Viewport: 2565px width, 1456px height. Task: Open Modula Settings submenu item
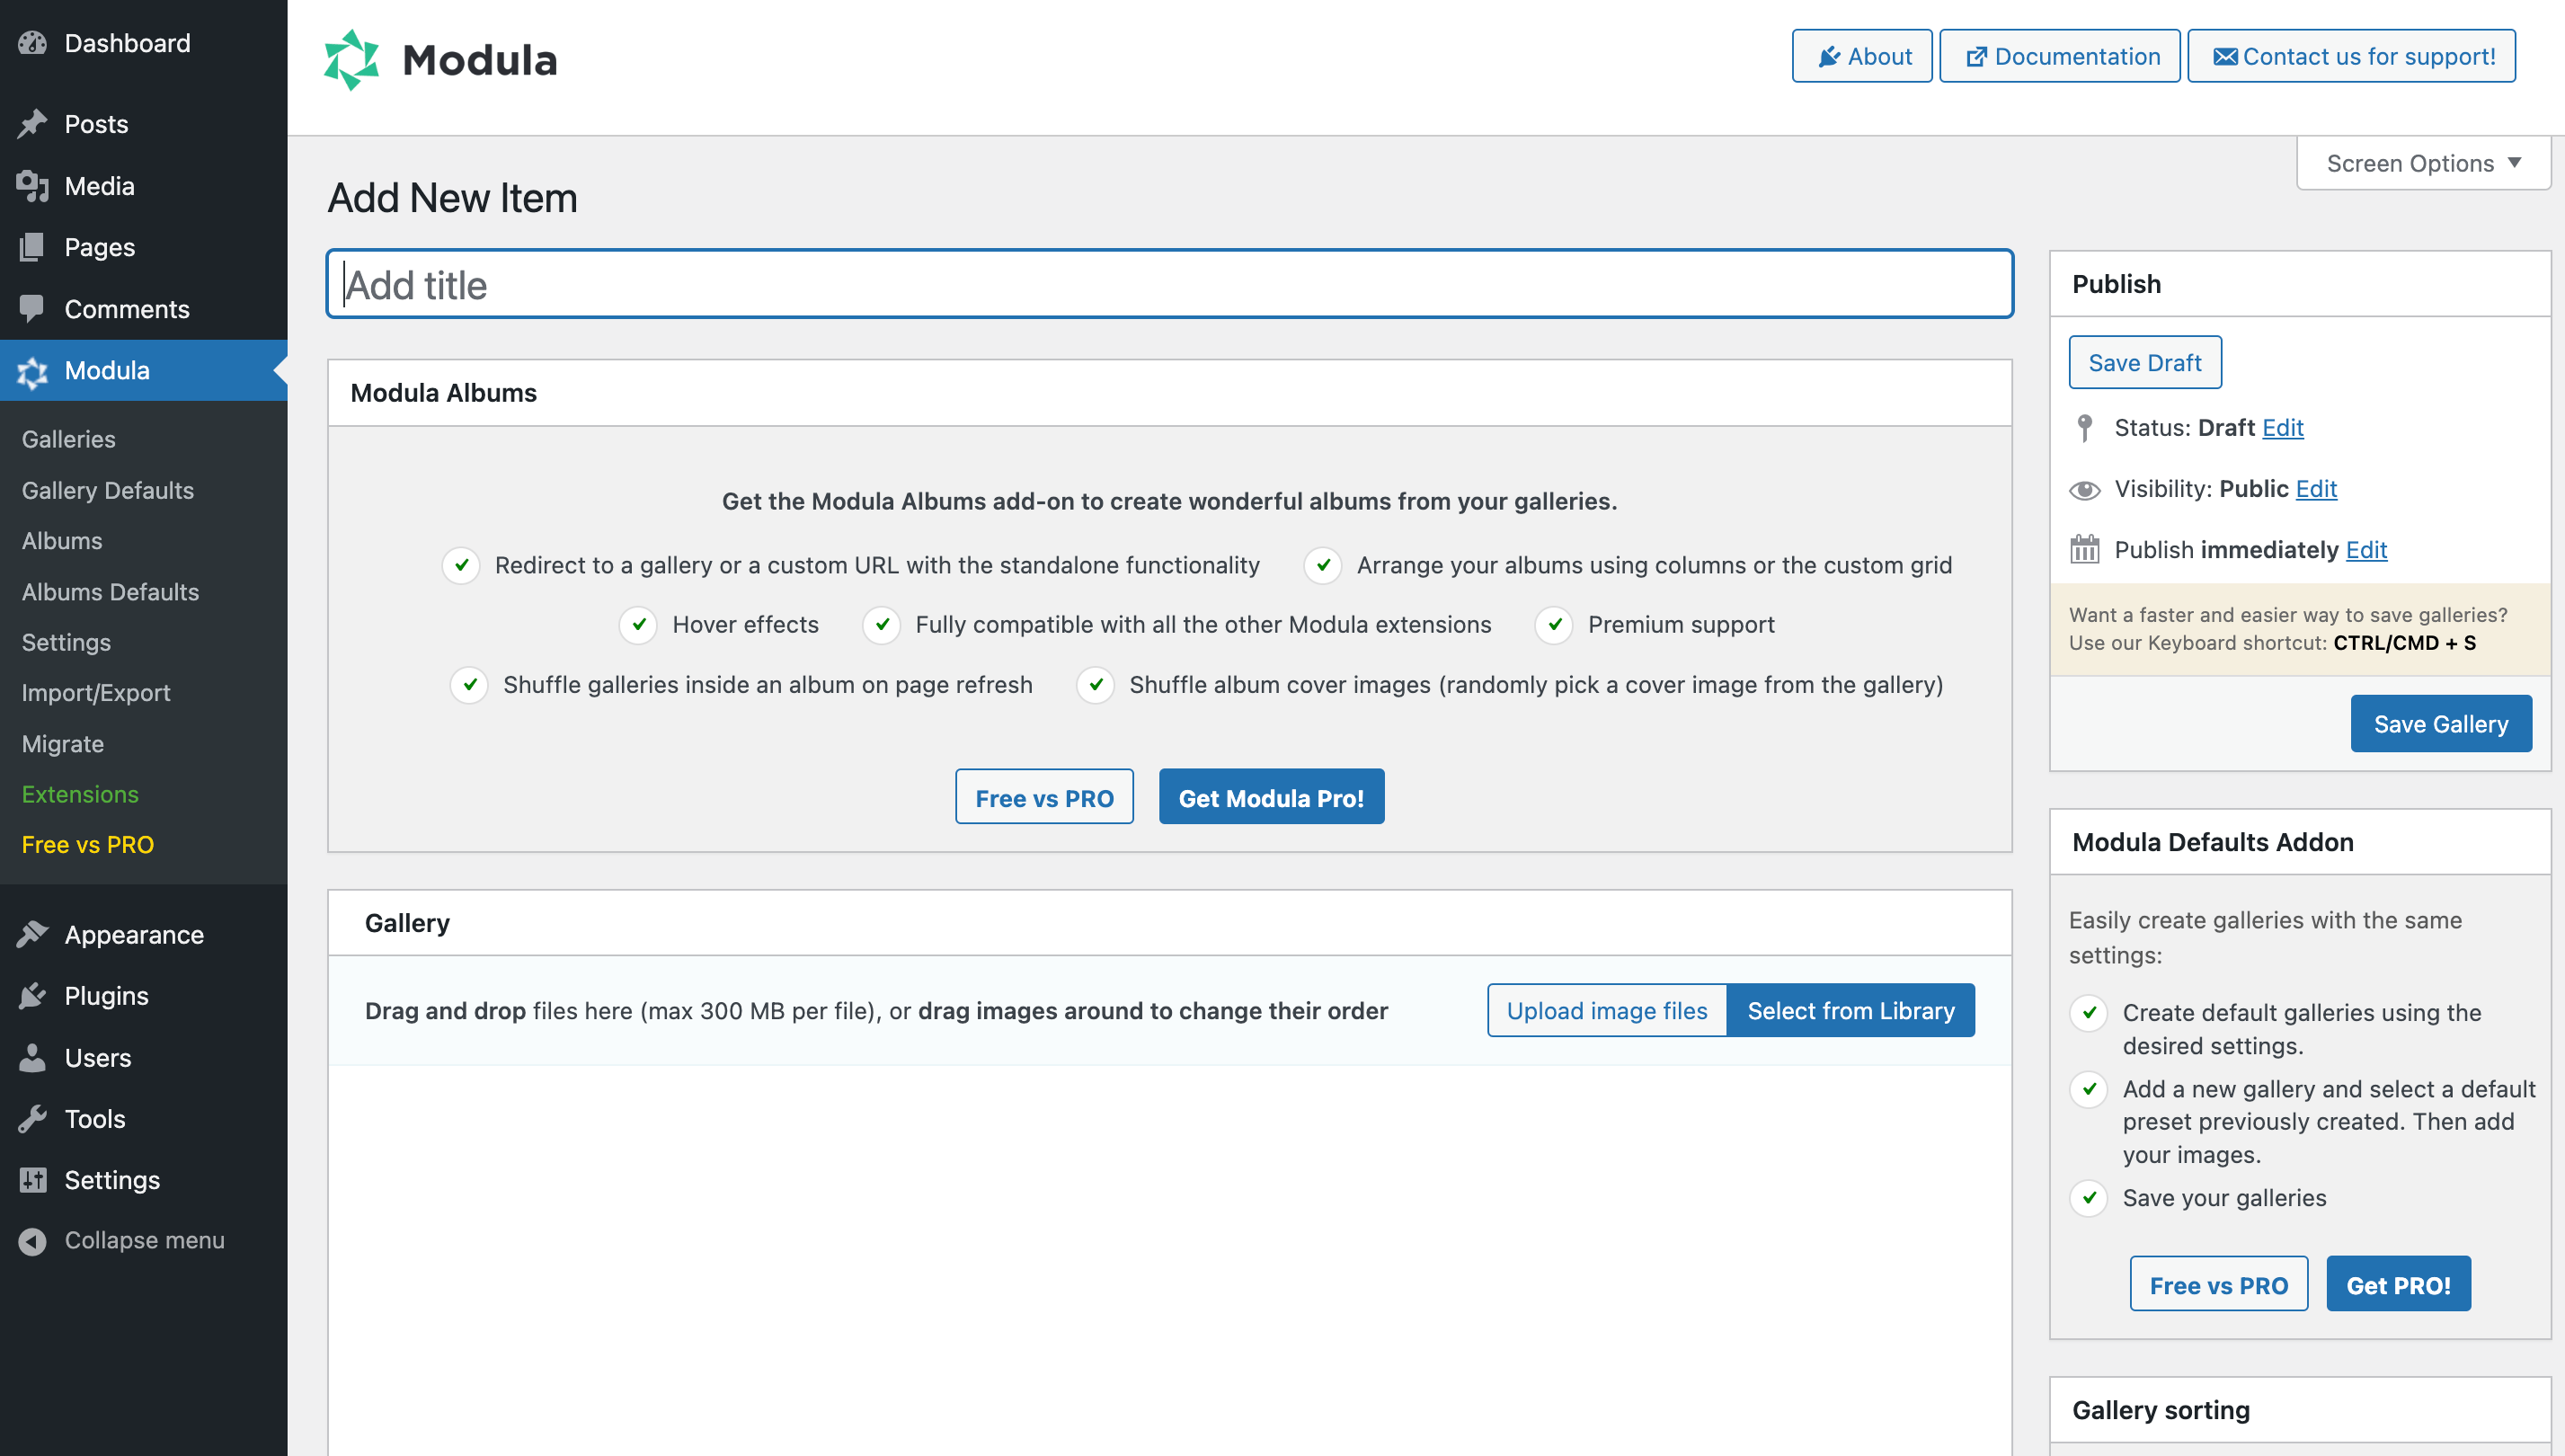66,643
